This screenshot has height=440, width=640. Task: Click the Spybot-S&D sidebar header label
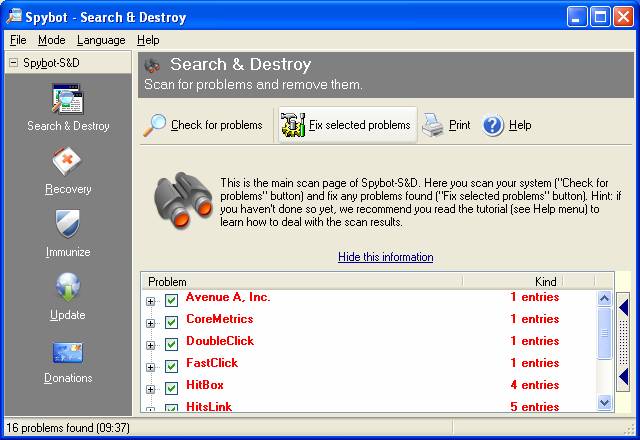51,63
